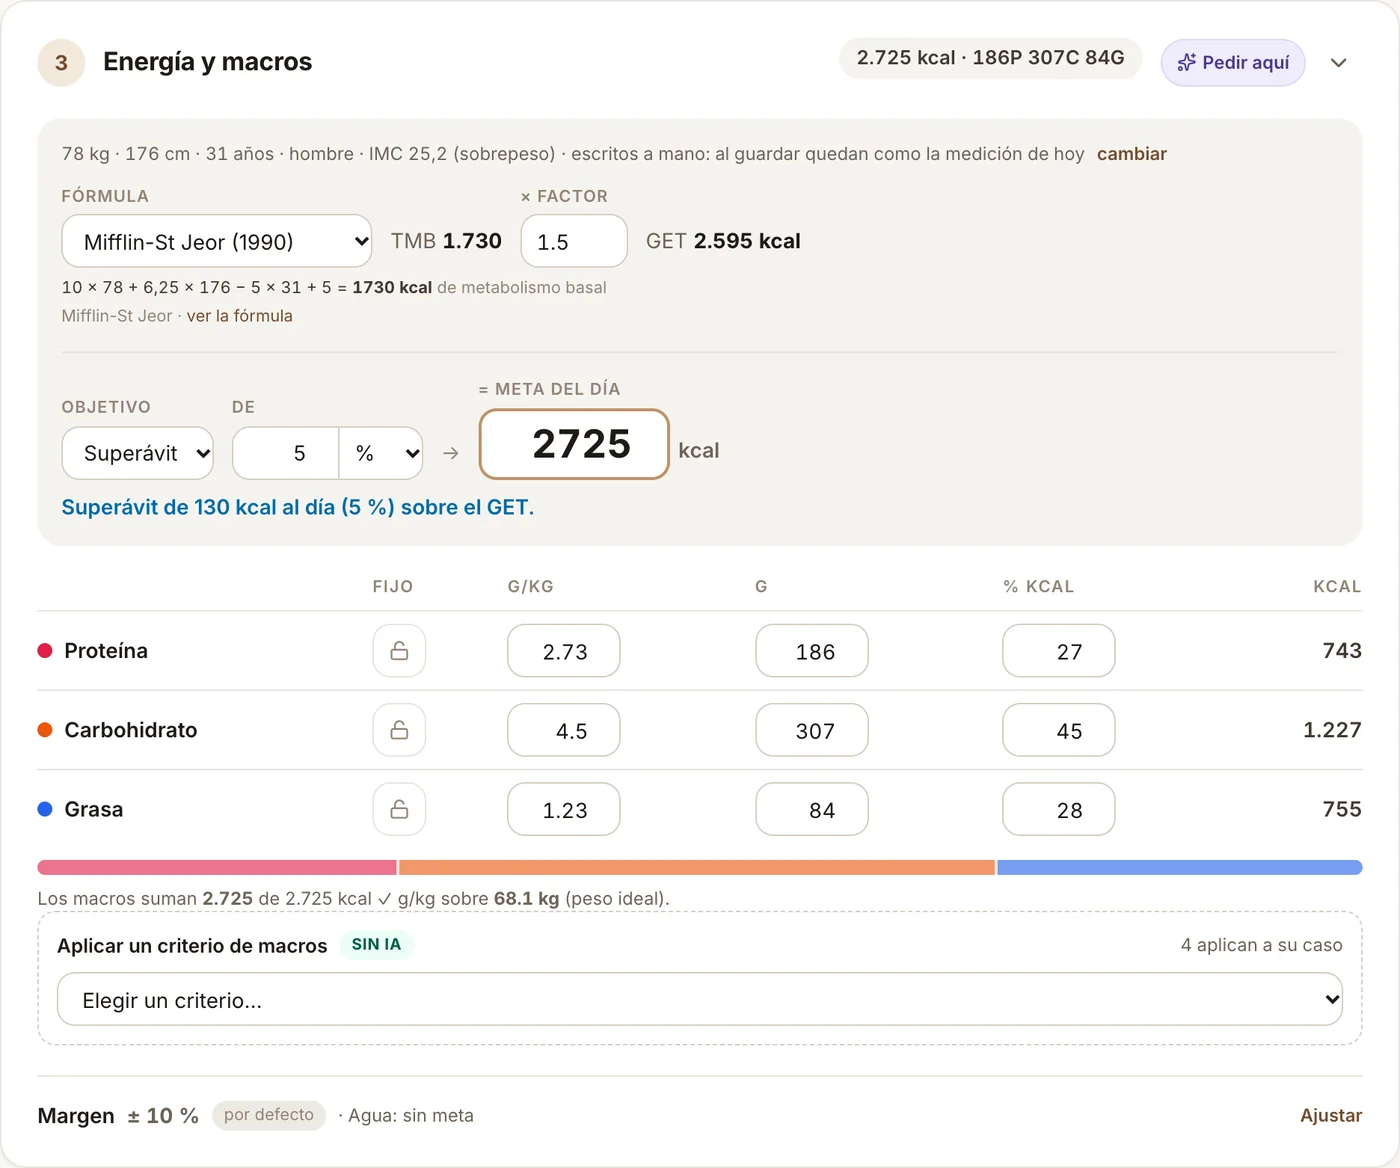Image resolution: width=1400 pixels, height=1168 pixels.
Task: Click the Grasa kcal value 755
Action: pos(1342,809)
